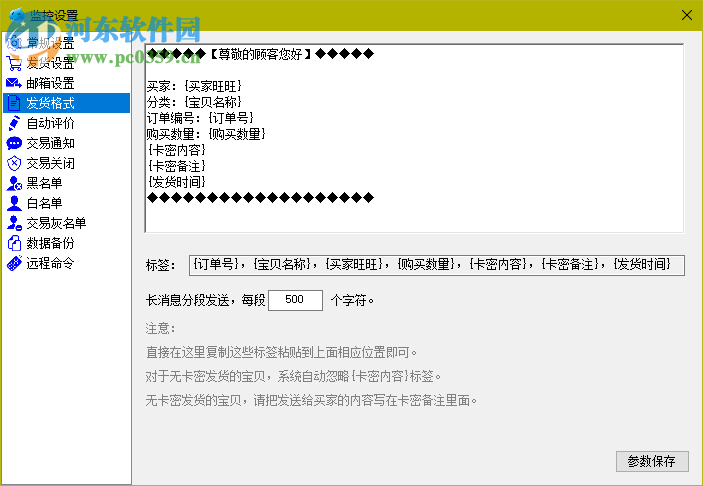Click the note starting 对于无卡密发货的宝贝
This screenshot has height=486, width=703.
[x=293, y=377]
